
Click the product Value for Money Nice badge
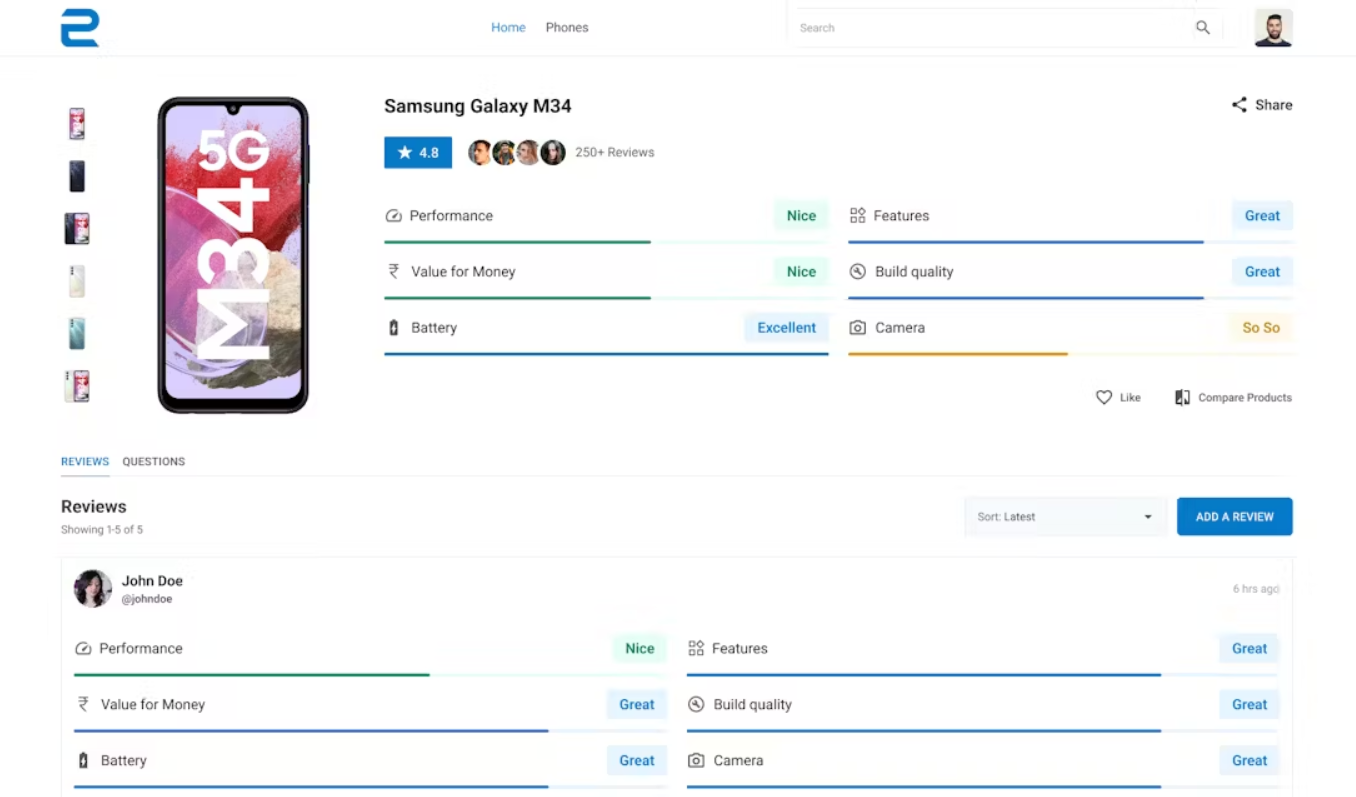tap(801, 272)
